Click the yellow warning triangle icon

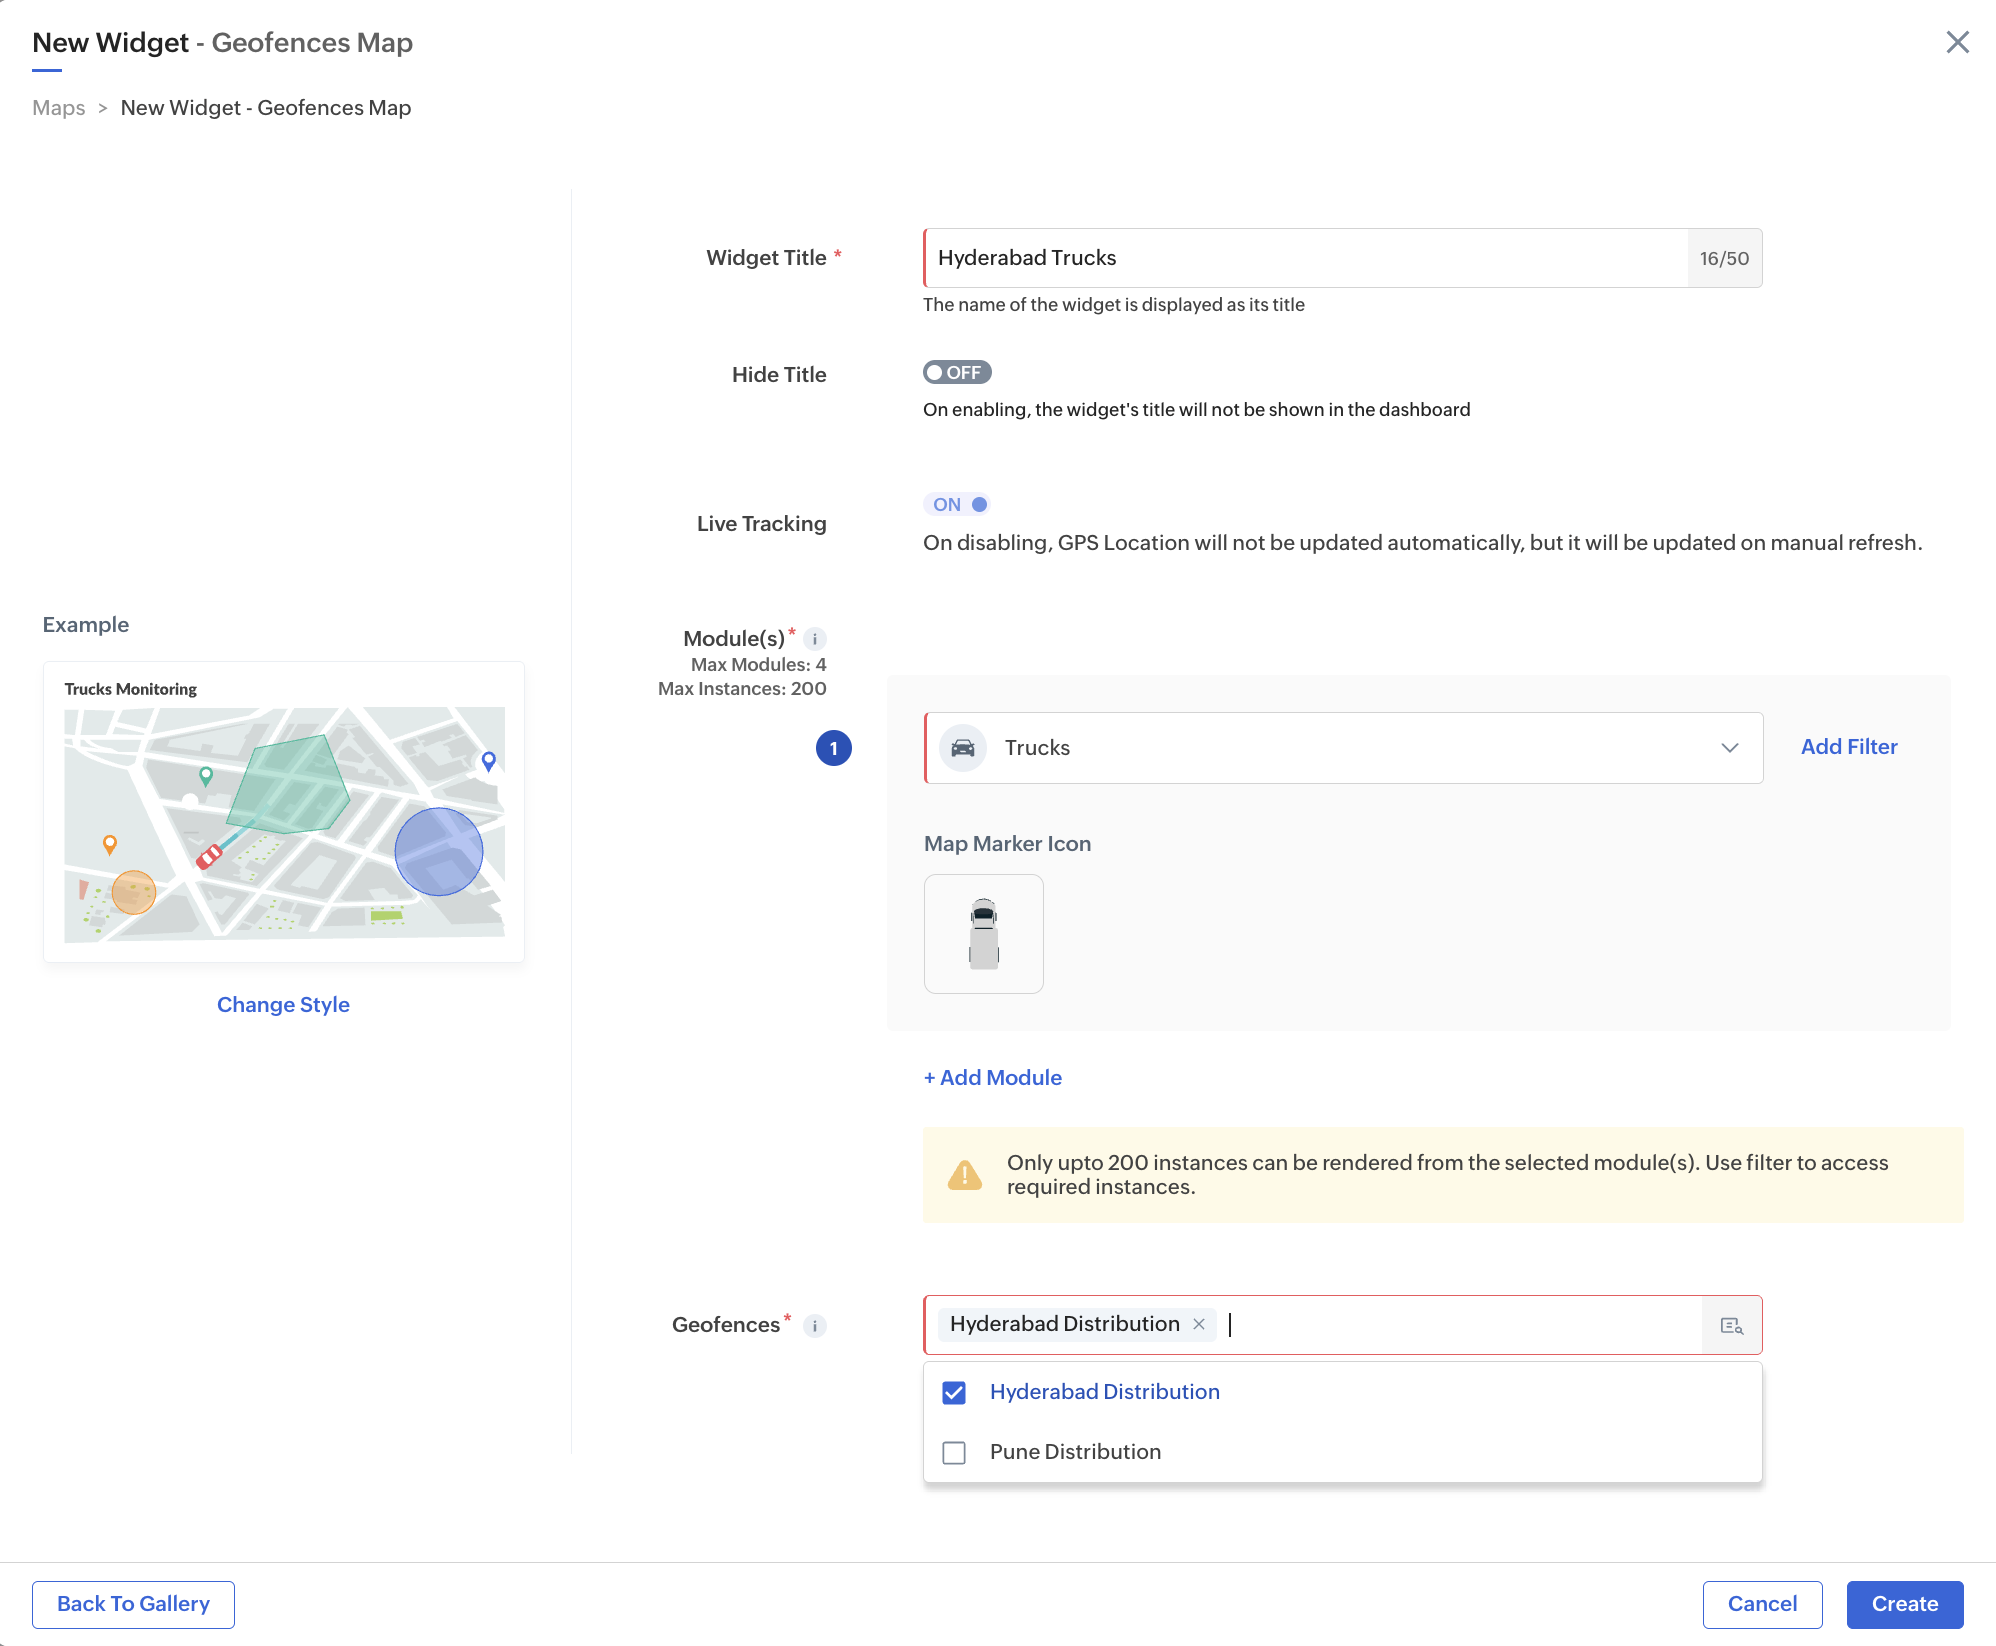tap(964, 1175)
